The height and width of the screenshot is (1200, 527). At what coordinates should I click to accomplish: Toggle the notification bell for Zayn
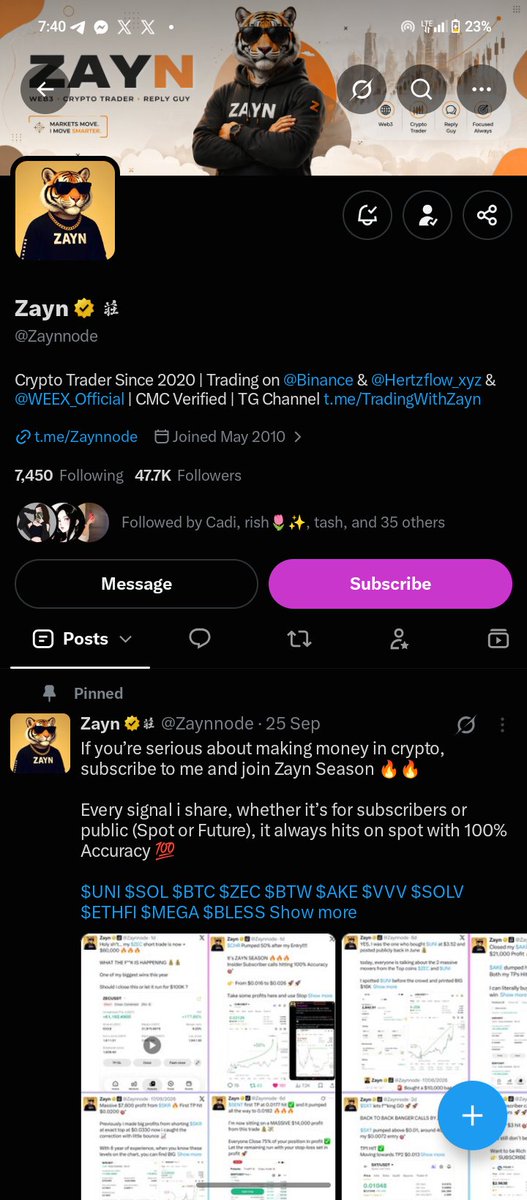[367, 215]
